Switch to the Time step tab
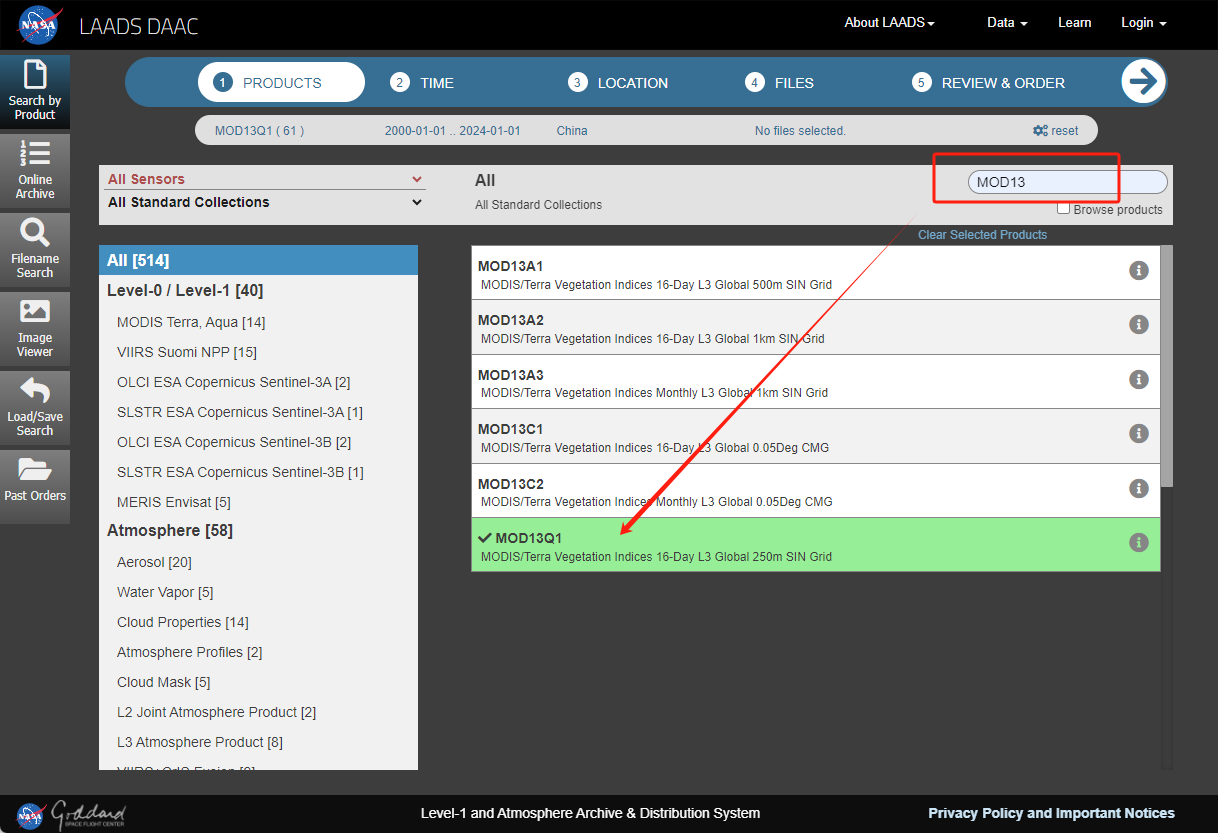Viewport: 1218px width, 833px height. [x=423, y=83]
